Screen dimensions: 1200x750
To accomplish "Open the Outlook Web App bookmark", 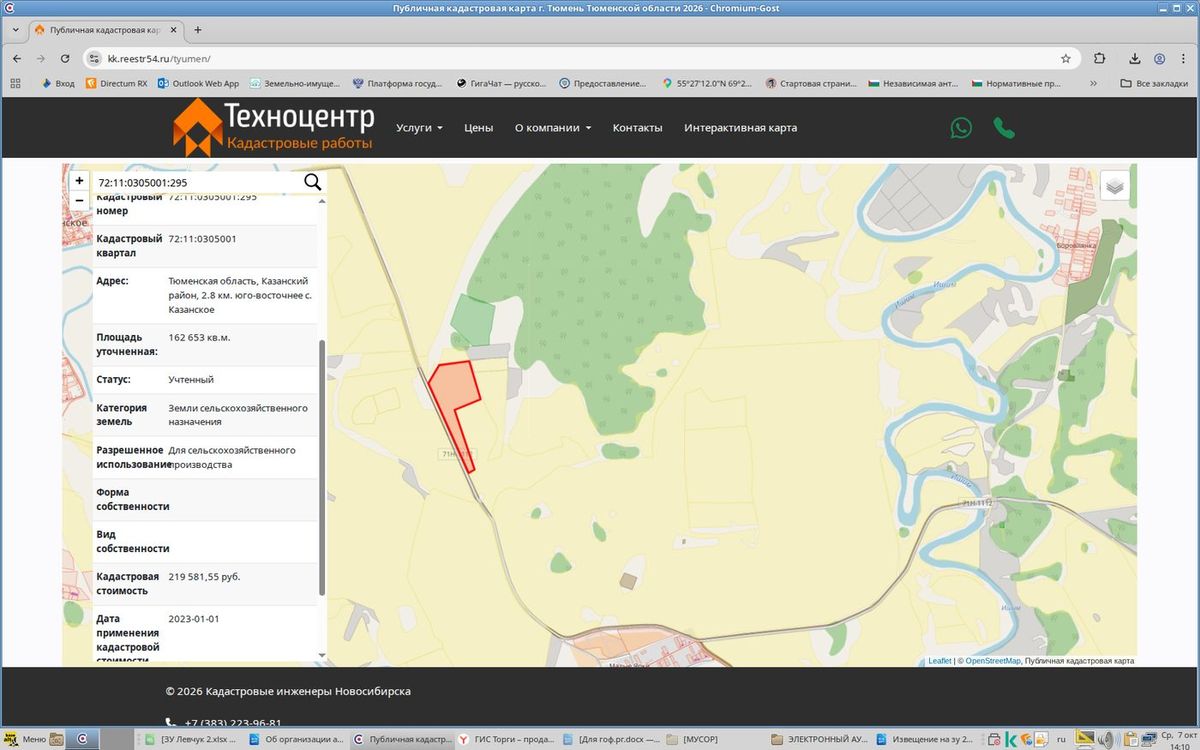I will click(198, 83).
